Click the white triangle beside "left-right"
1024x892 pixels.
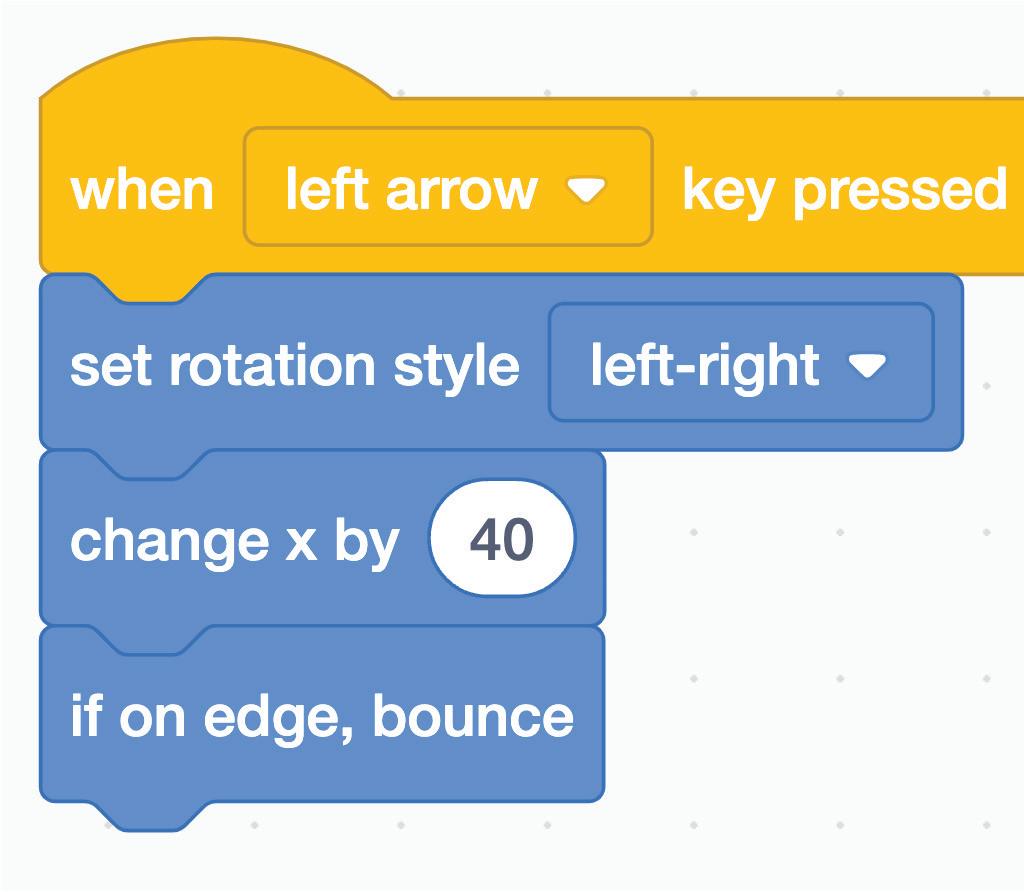coord(866,365)
